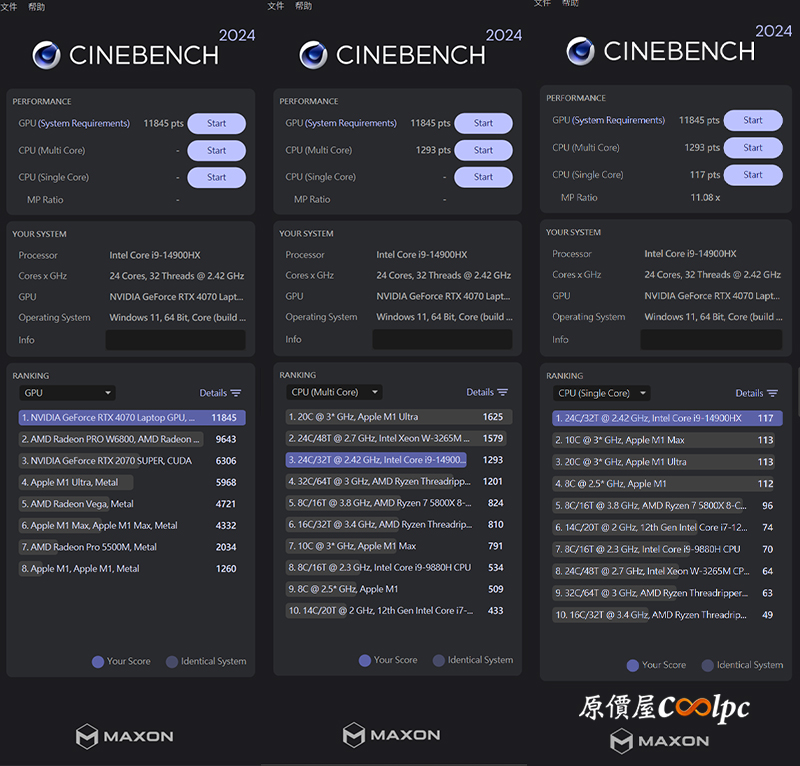
Task: Select the AMD Radeon Pro 5500M row
Action: coord(132,547)
